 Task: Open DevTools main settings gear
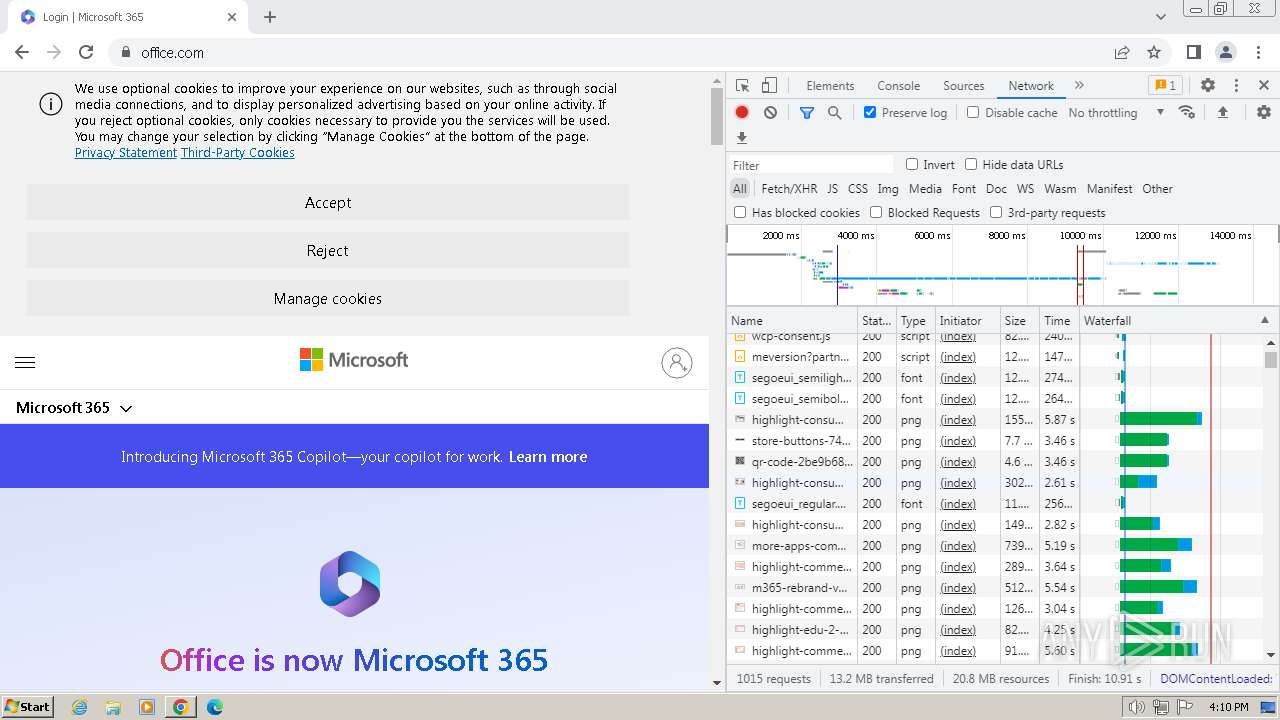[1208, 86]
